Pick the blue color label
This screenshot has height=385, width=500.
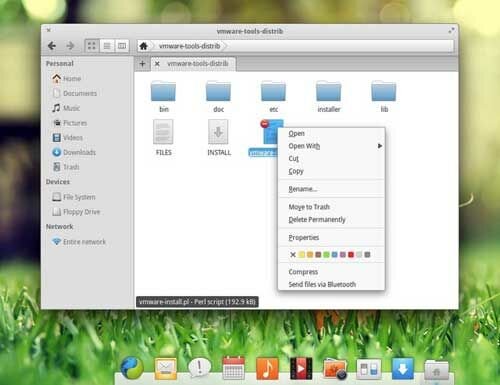(334, 255)
